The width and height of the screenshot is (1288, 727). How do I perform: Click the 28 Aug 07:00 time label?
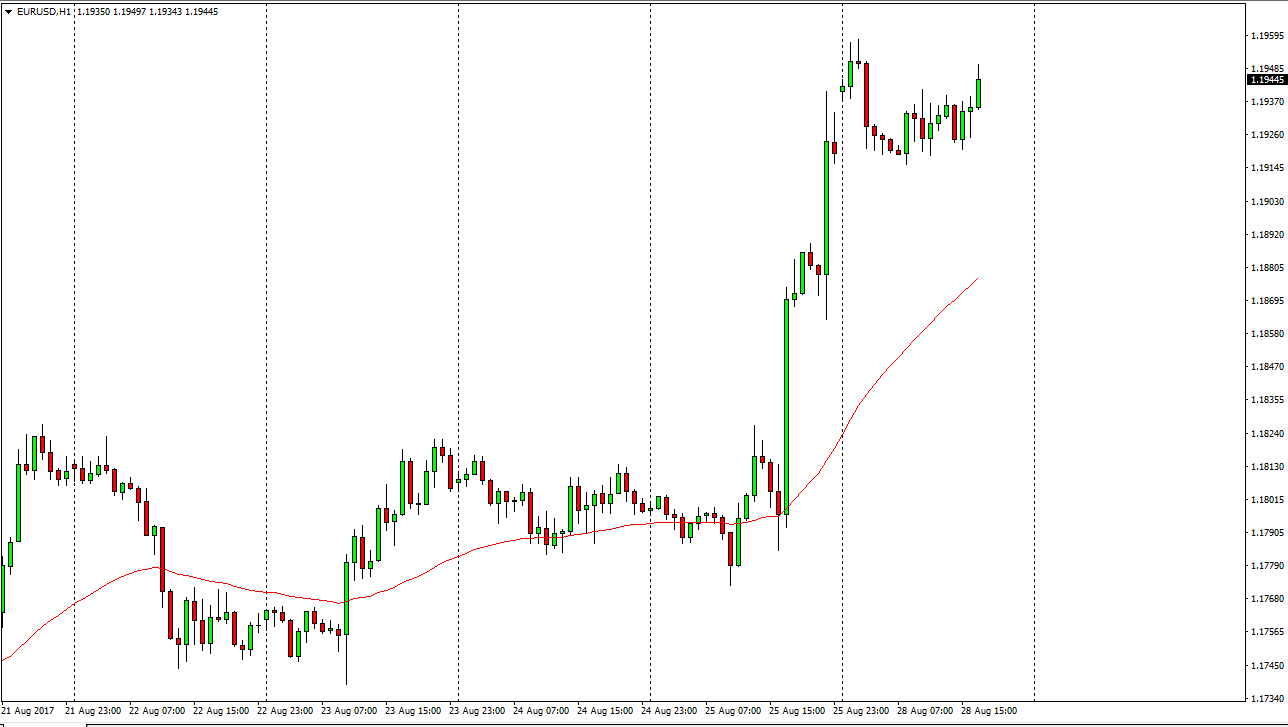point(925,711)
